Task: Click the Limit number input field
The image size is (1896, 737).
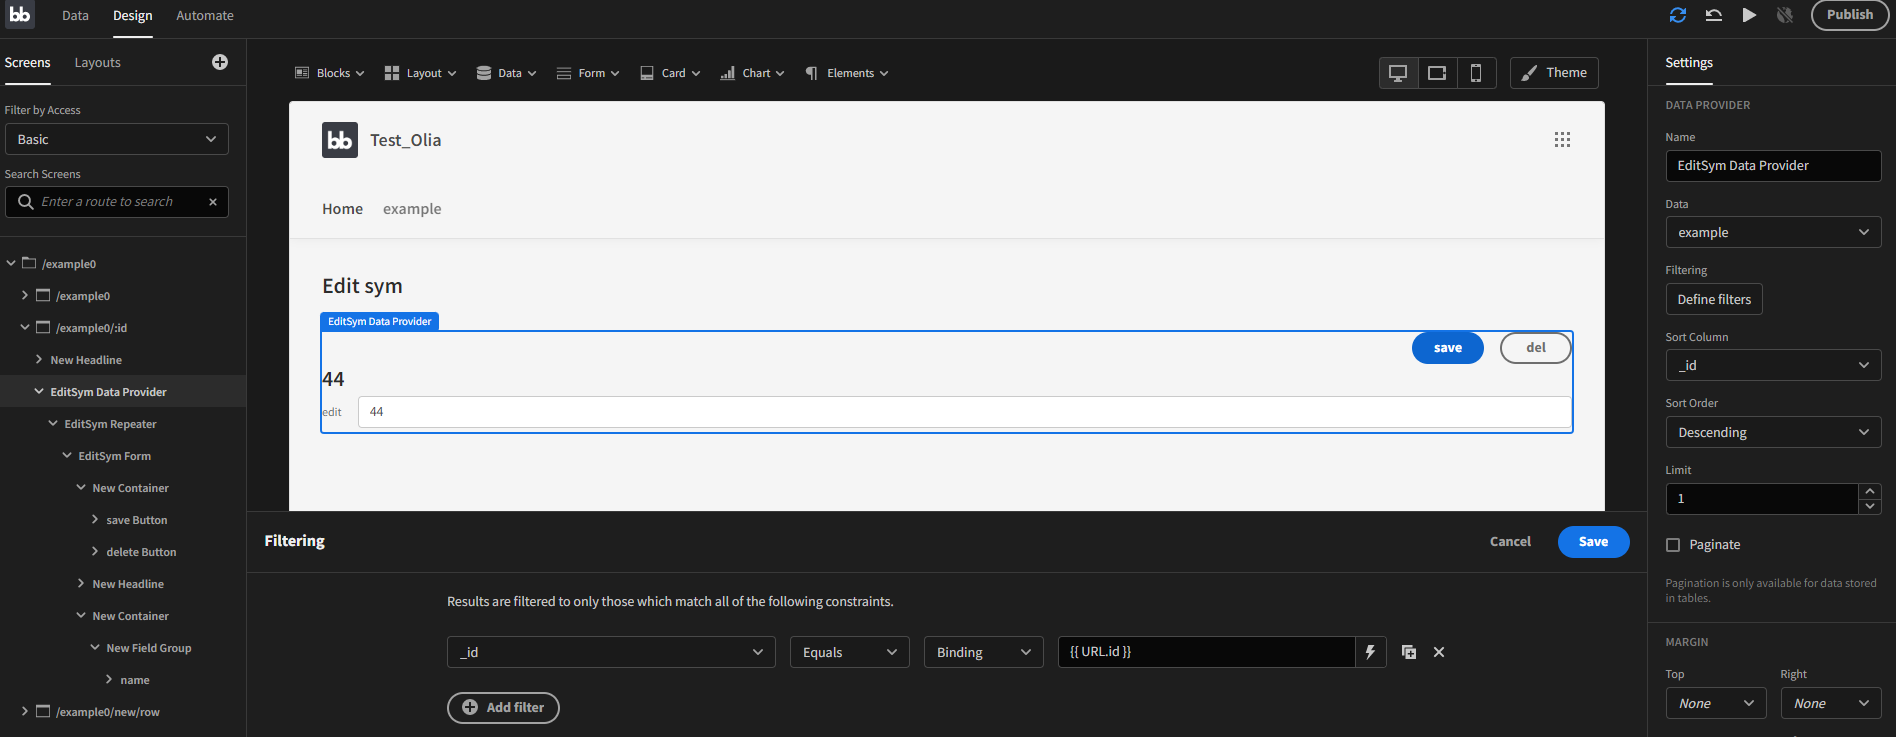Action: [x=1762, y=499]
